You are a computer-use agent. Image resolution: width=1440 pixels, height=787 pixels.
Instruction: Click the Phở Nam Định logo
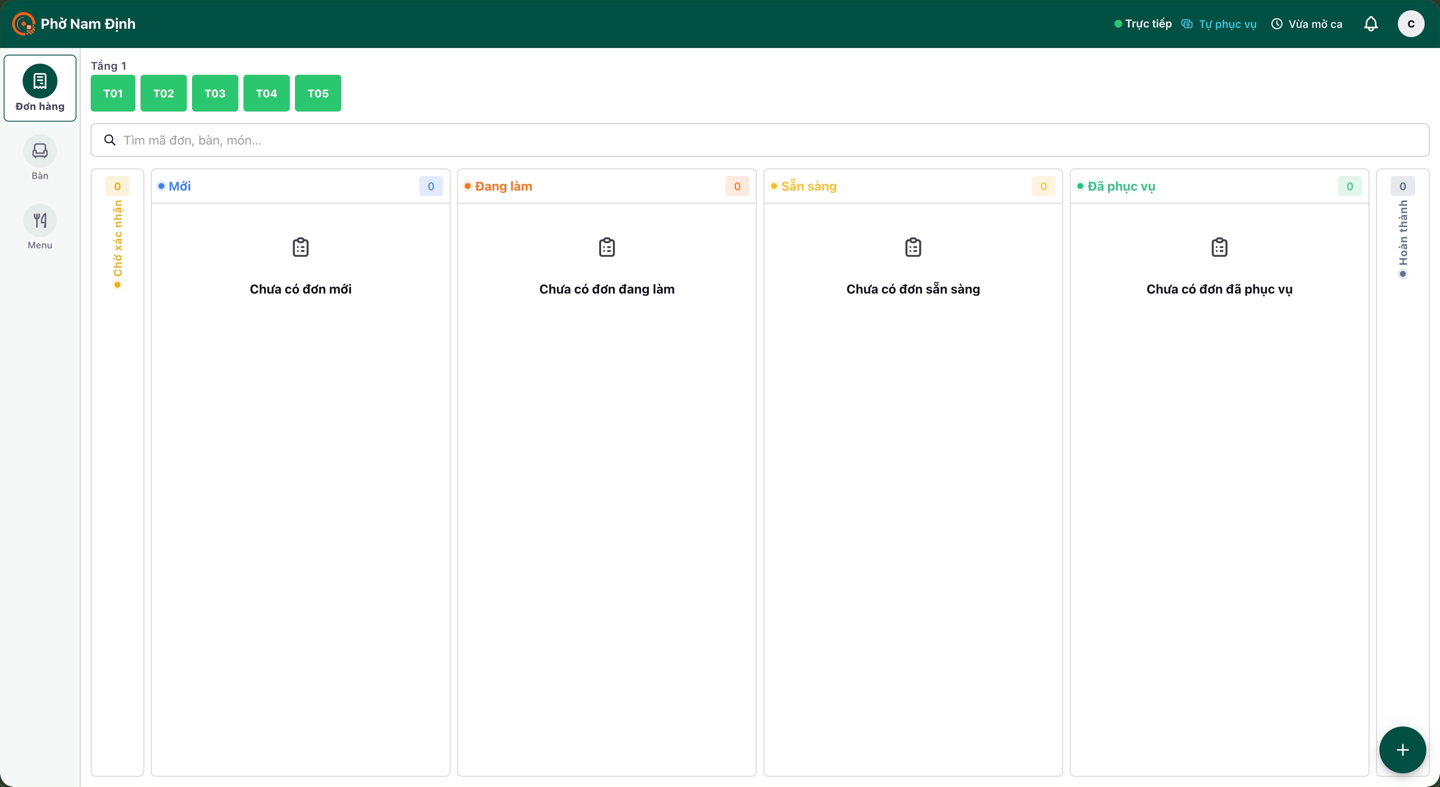pyautogui.click(x=23, y=24)
